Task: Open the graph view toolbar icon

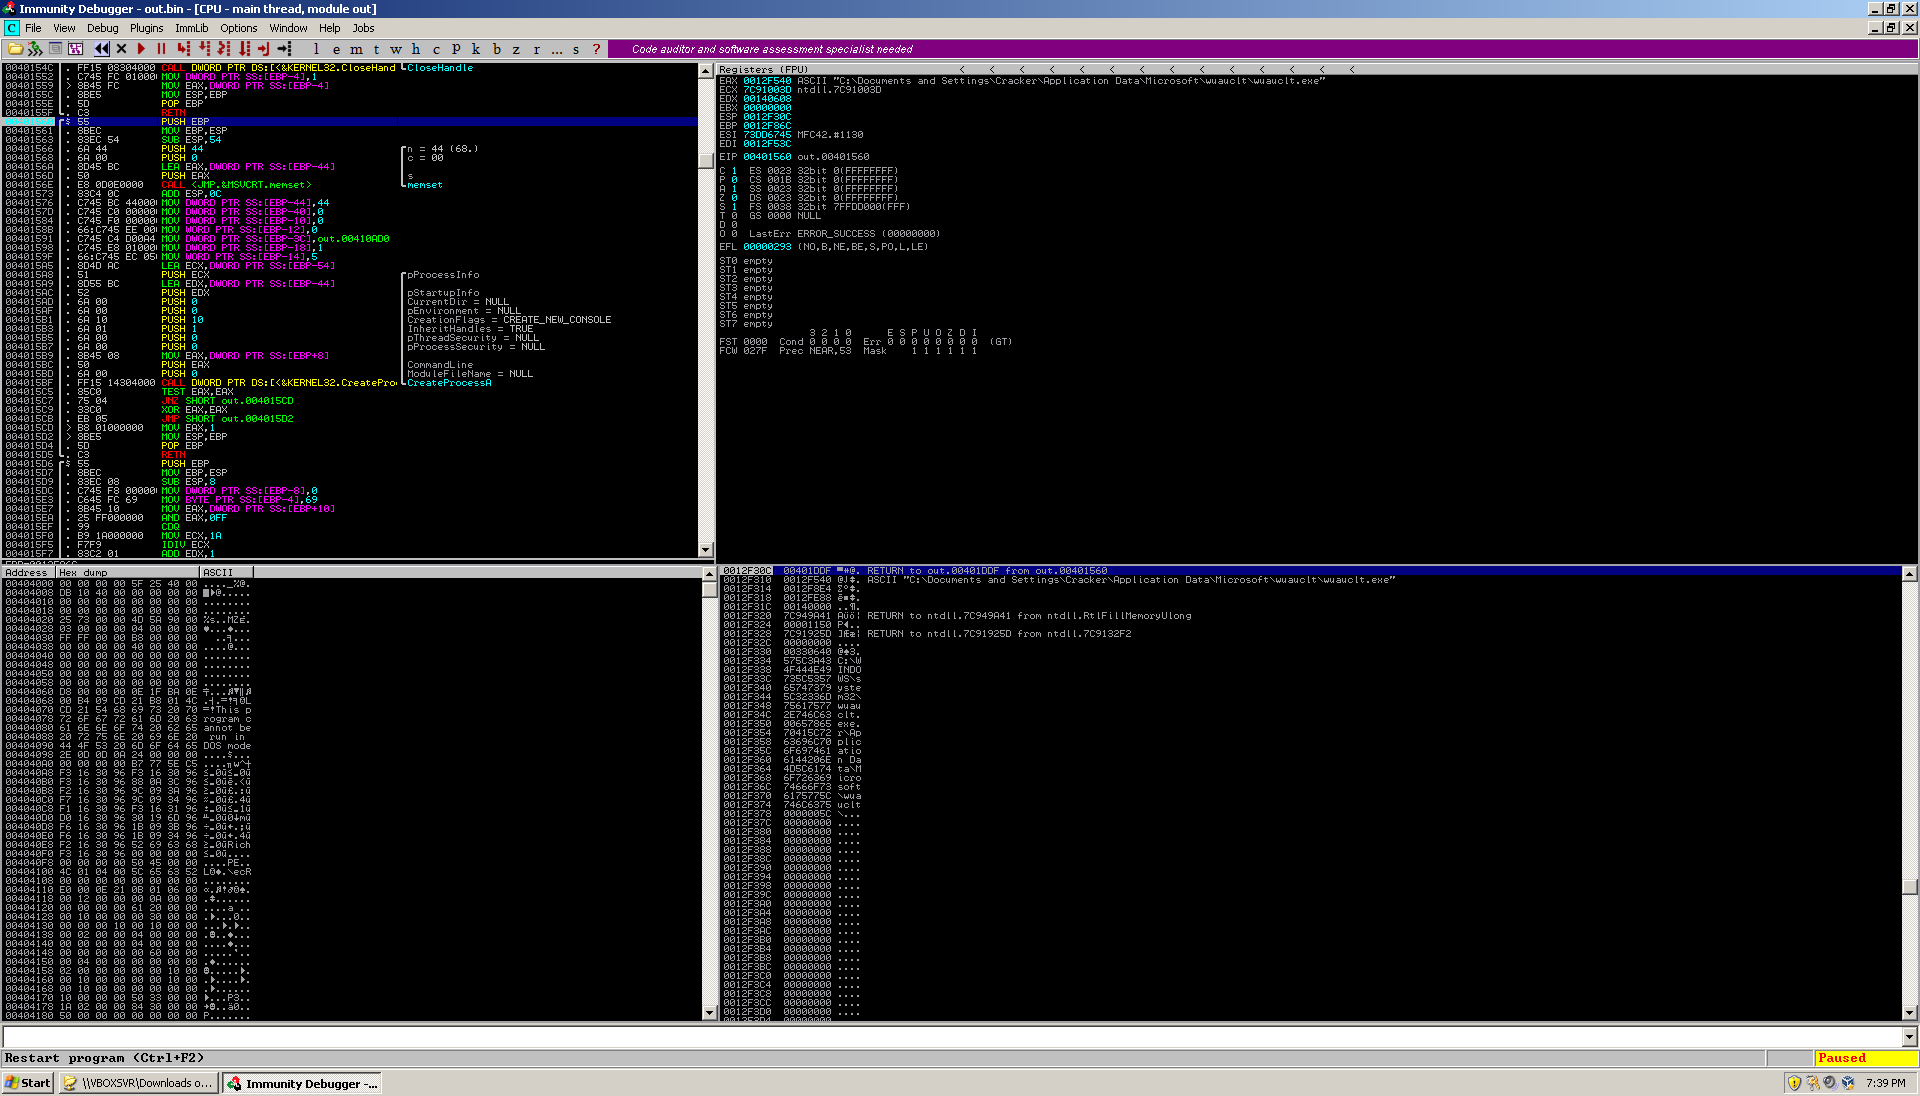Action: click(76, 49)
